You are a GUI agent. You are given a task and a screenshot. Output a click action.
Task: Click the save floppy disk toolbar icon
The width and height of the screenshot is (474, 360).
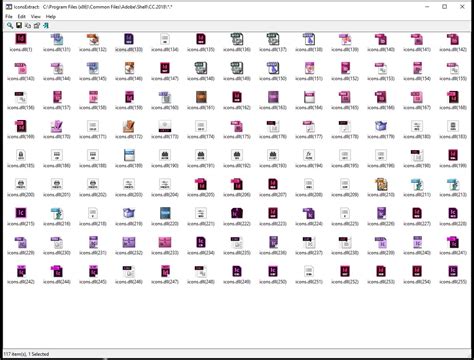click(x=19, y=25)
